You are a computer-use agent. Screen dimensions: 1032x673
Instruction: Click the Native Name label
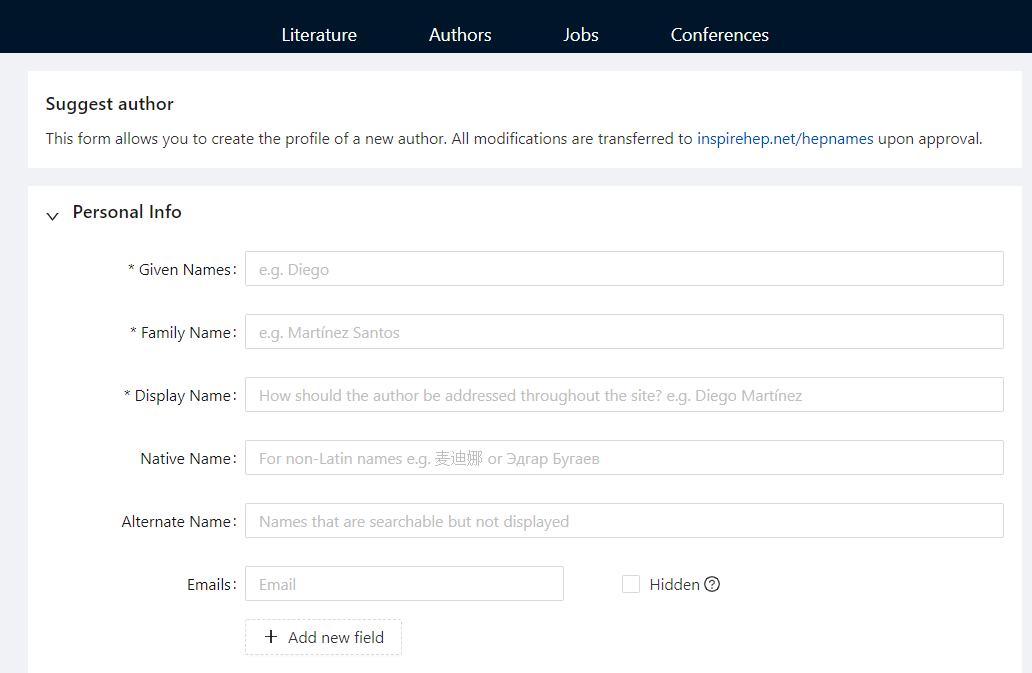188,459
